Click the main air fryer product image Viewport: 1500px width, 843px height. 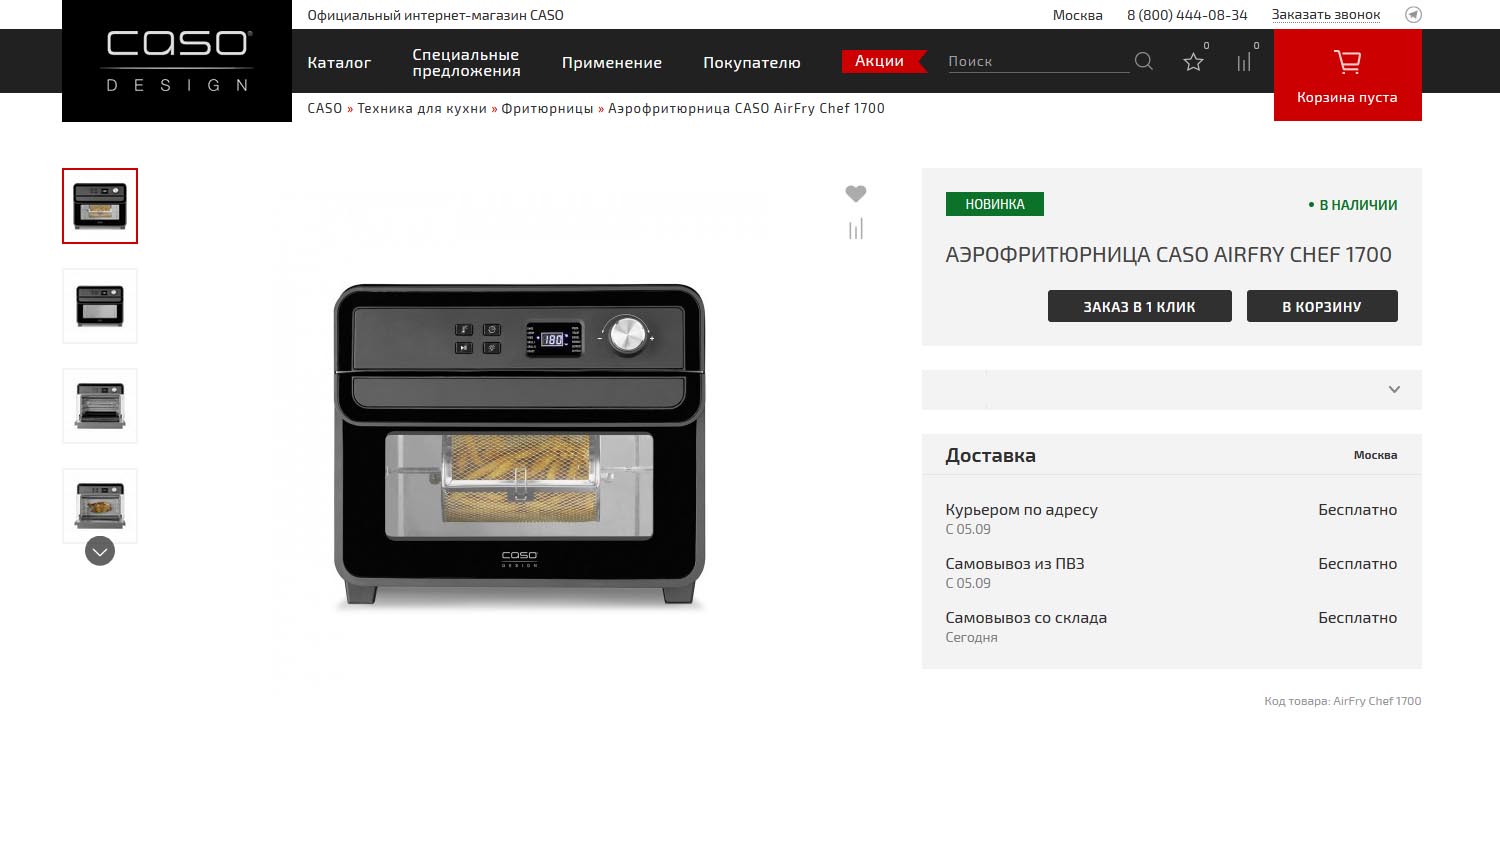tap(519, 445)
